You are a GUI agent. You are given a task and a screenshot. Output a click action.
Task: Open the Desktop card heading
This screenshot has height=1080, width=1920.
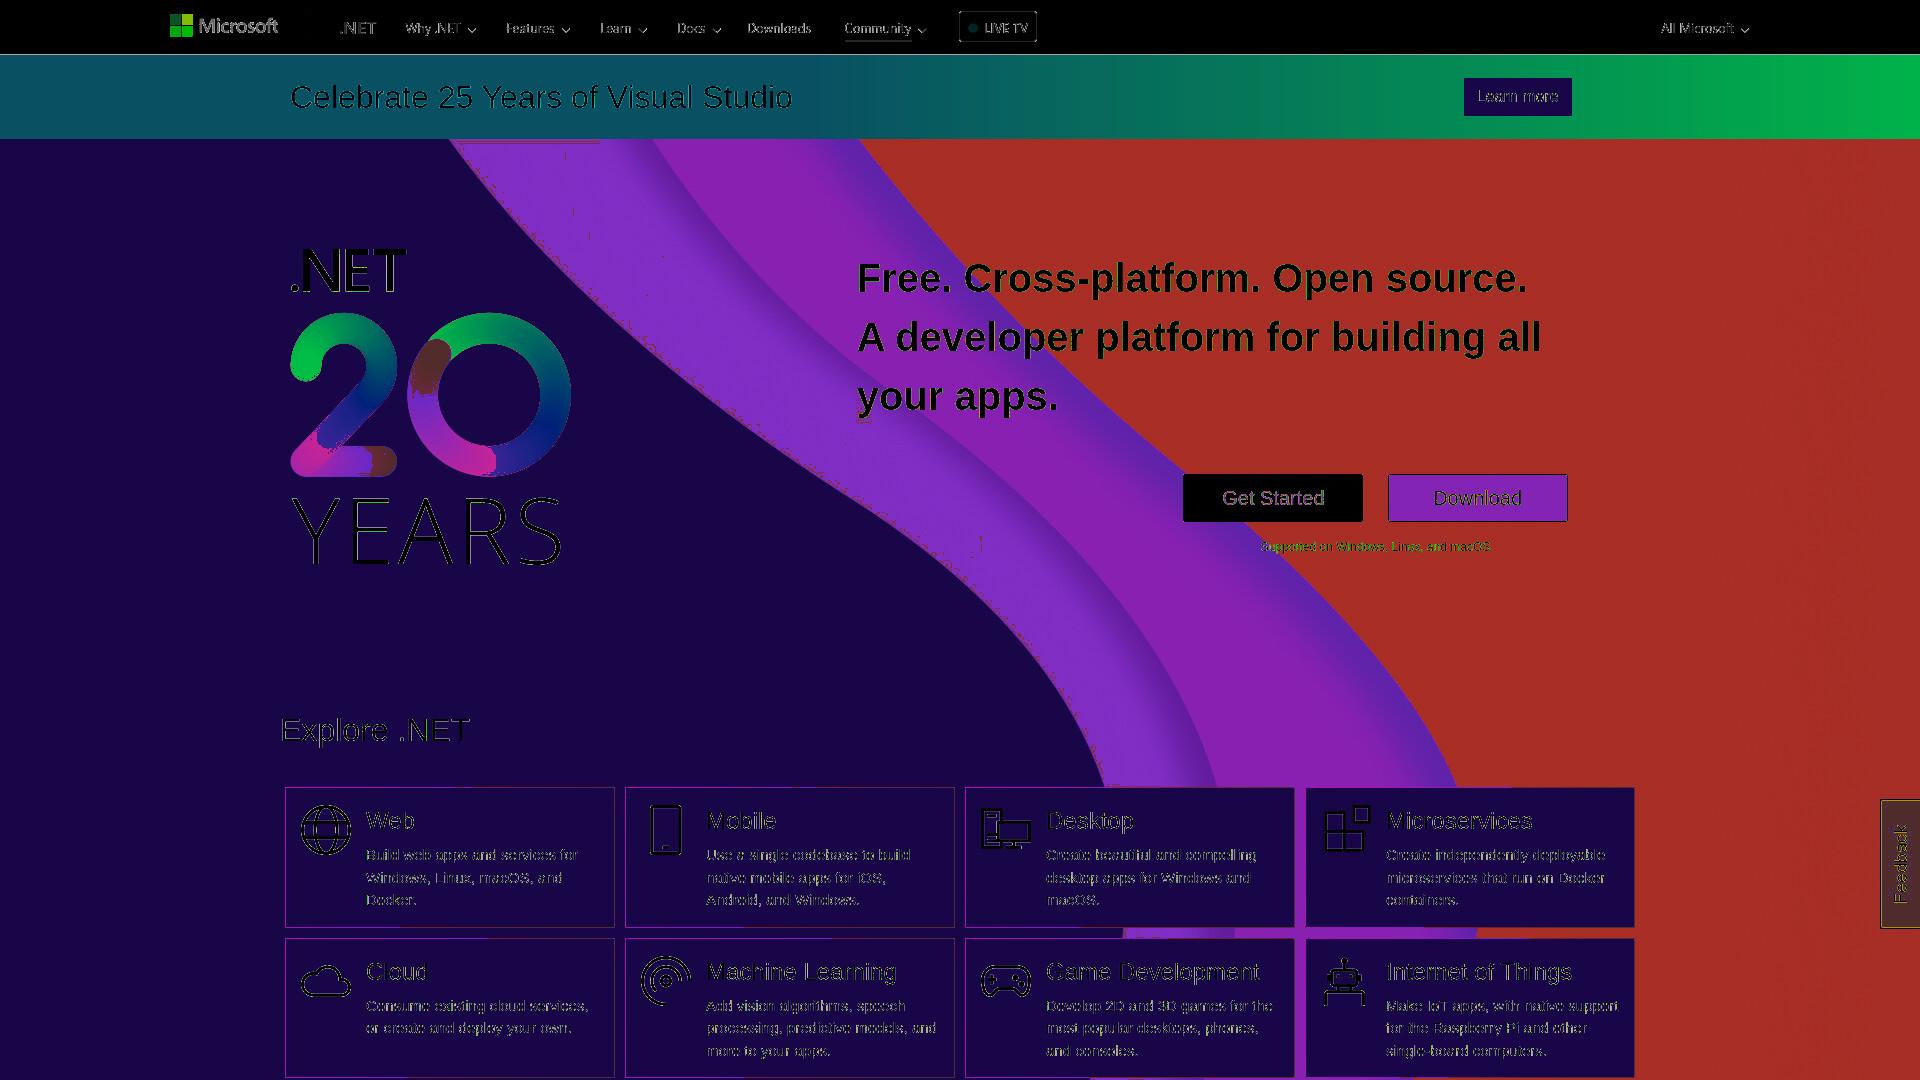[x=1090, y=821]
